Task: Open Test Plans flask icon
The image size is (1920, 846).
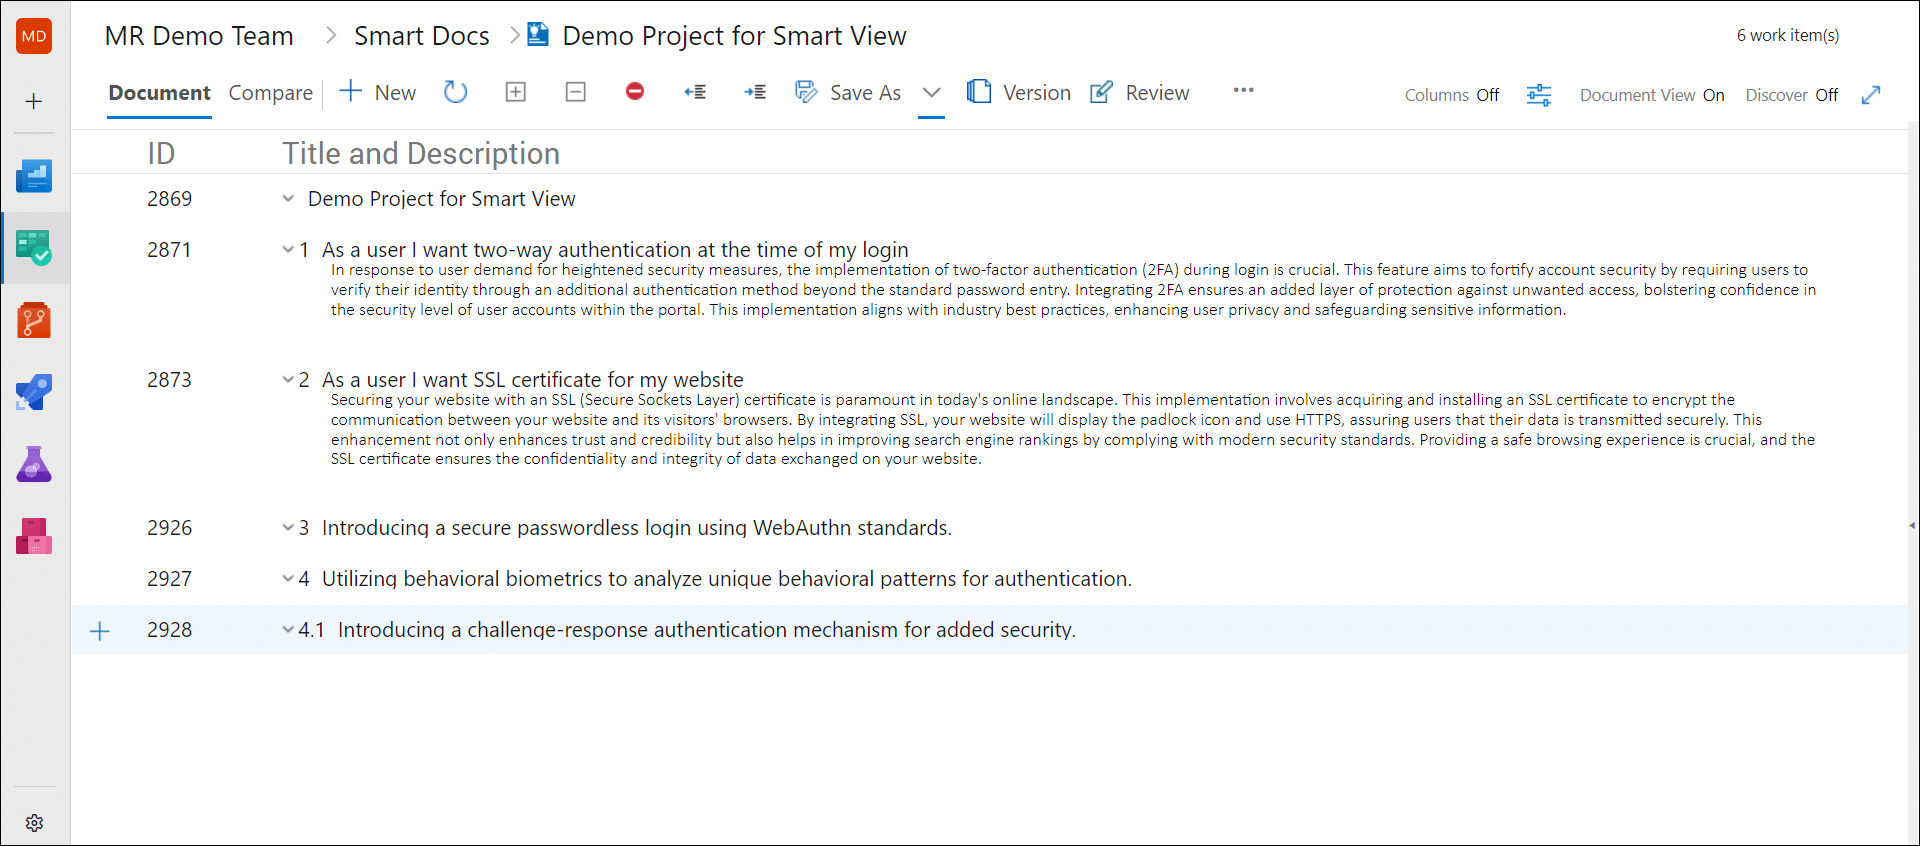Action: pyautogui.click(x=34, y=464)
